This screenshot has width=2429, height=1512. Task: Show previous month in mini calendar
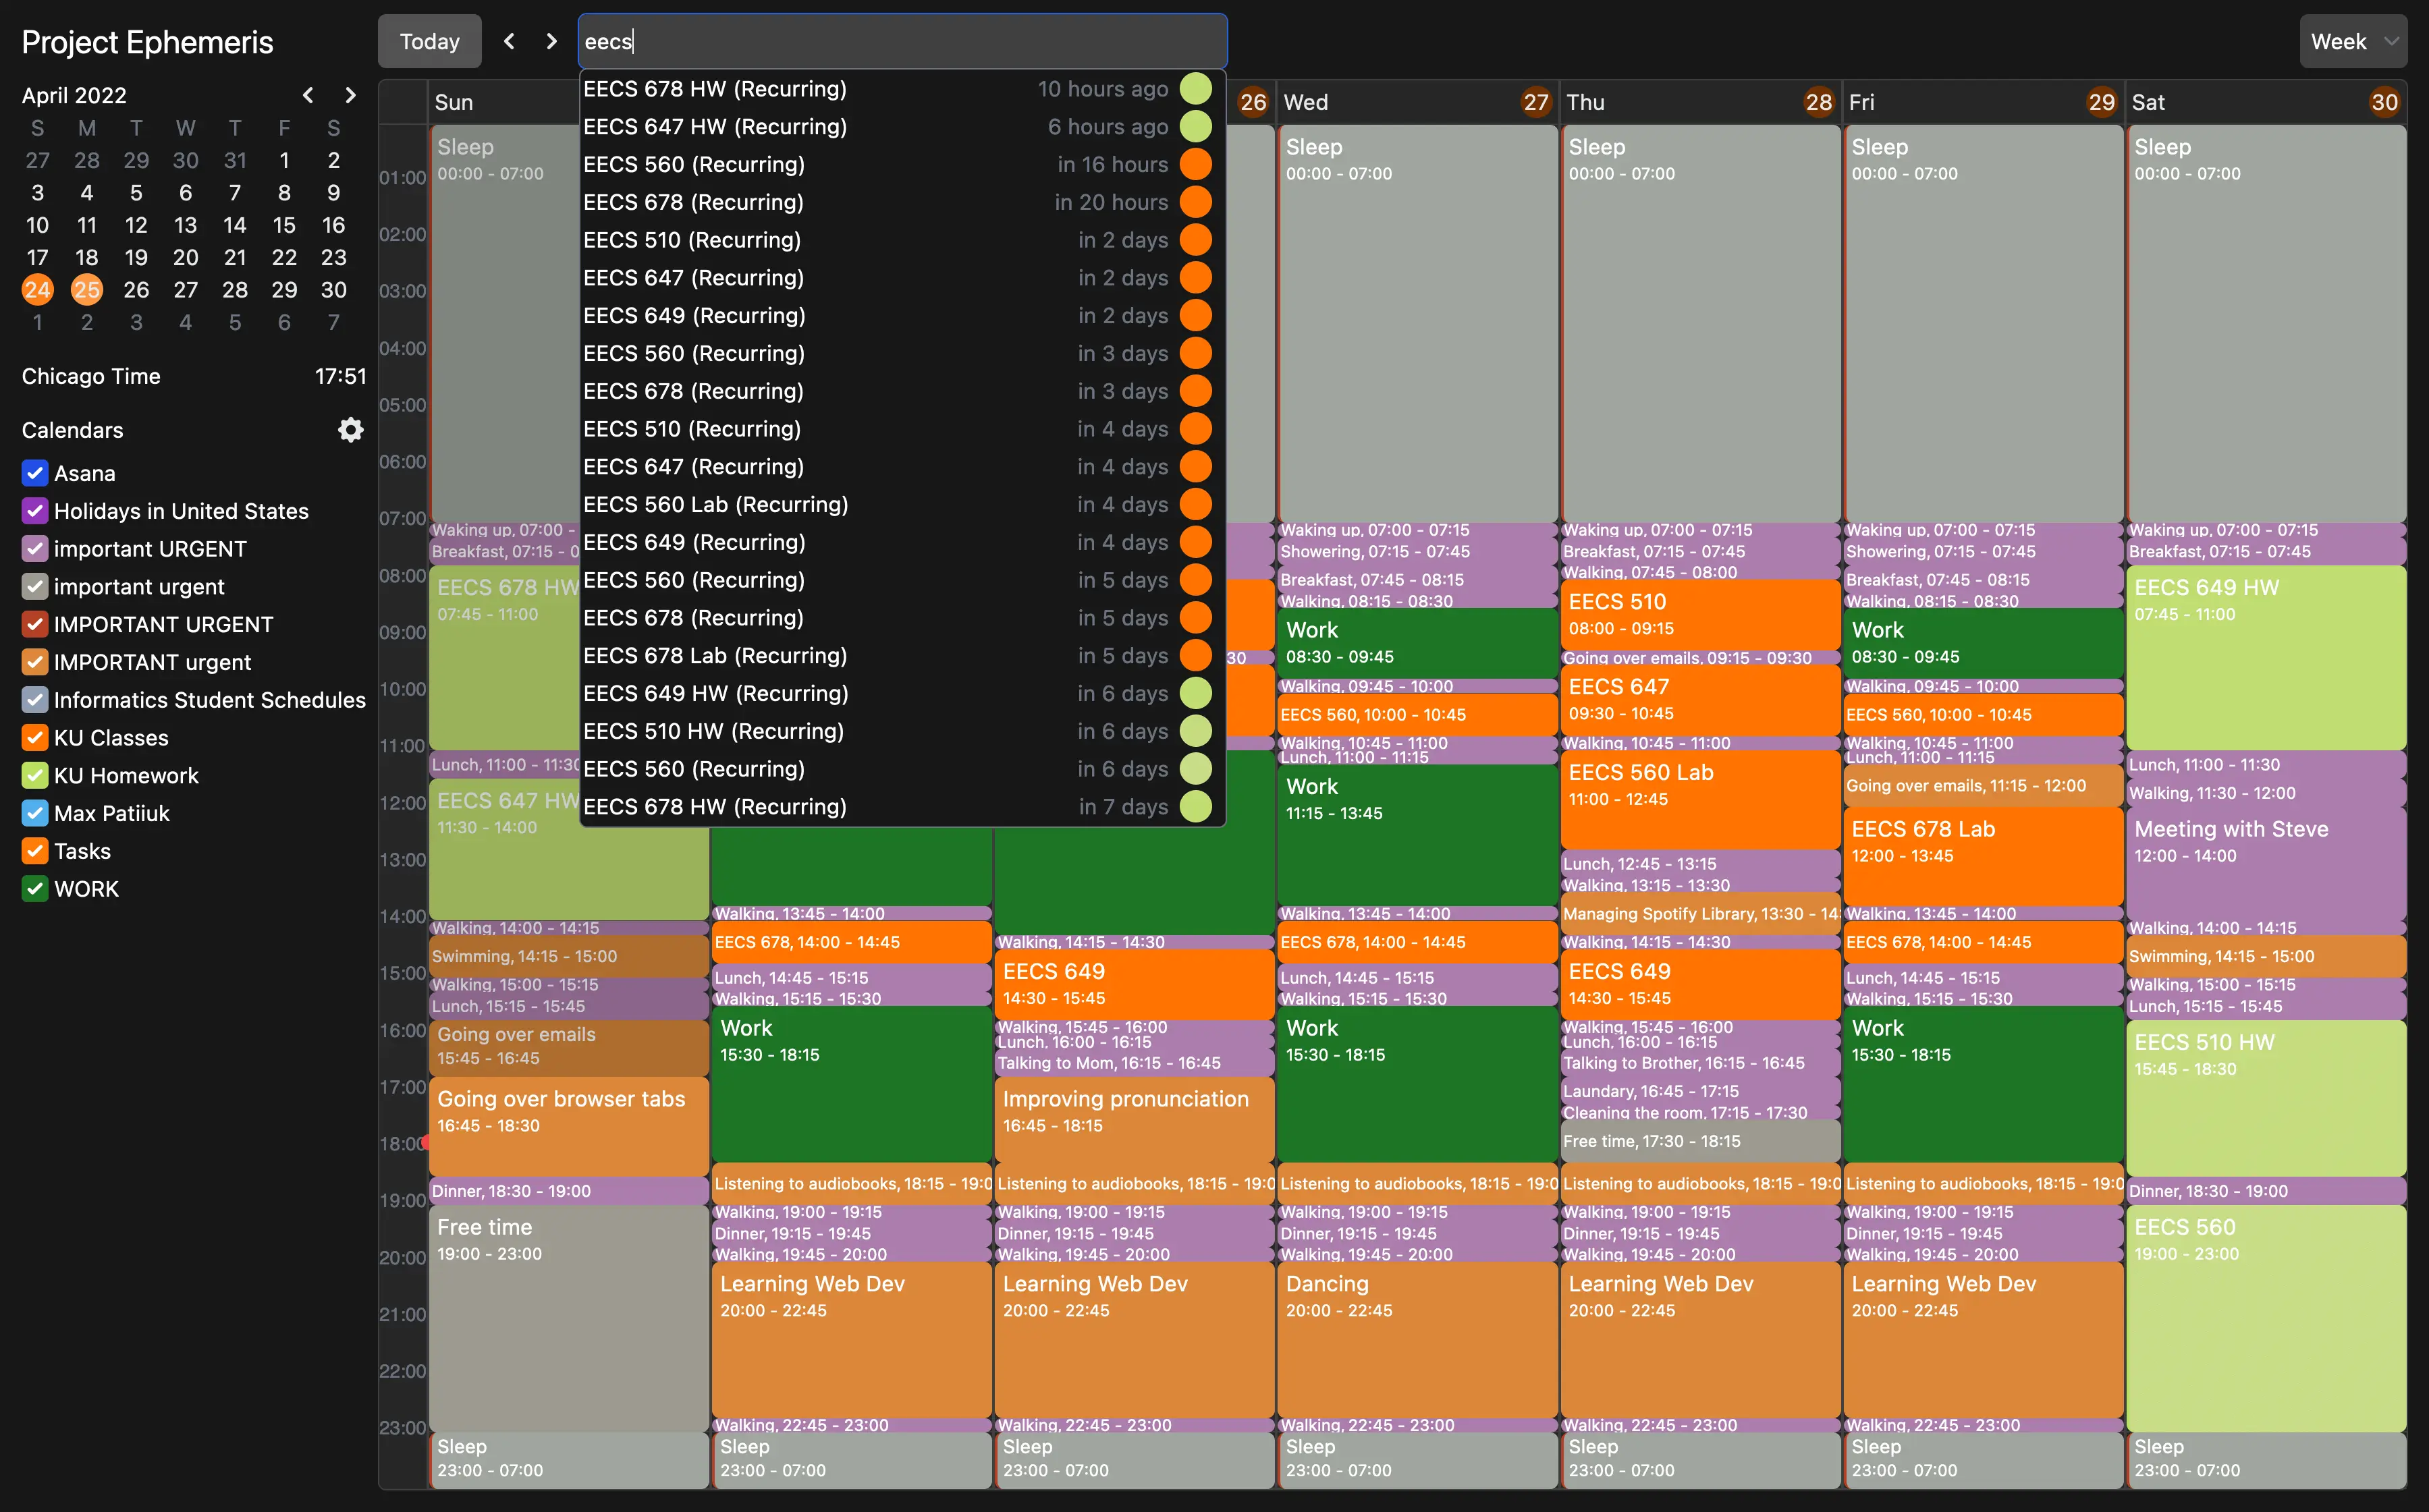pos(308,95)
